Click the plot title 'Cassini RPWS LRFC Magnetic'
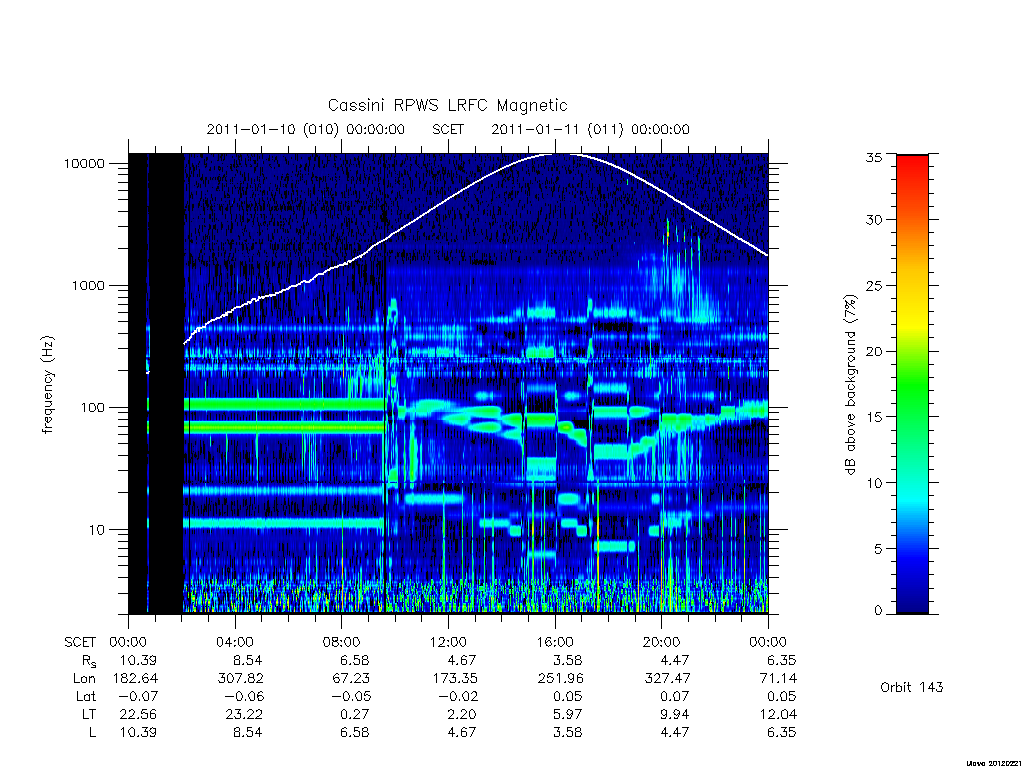1024x768 pixels. pyautogui.click(x=447, y=105)
